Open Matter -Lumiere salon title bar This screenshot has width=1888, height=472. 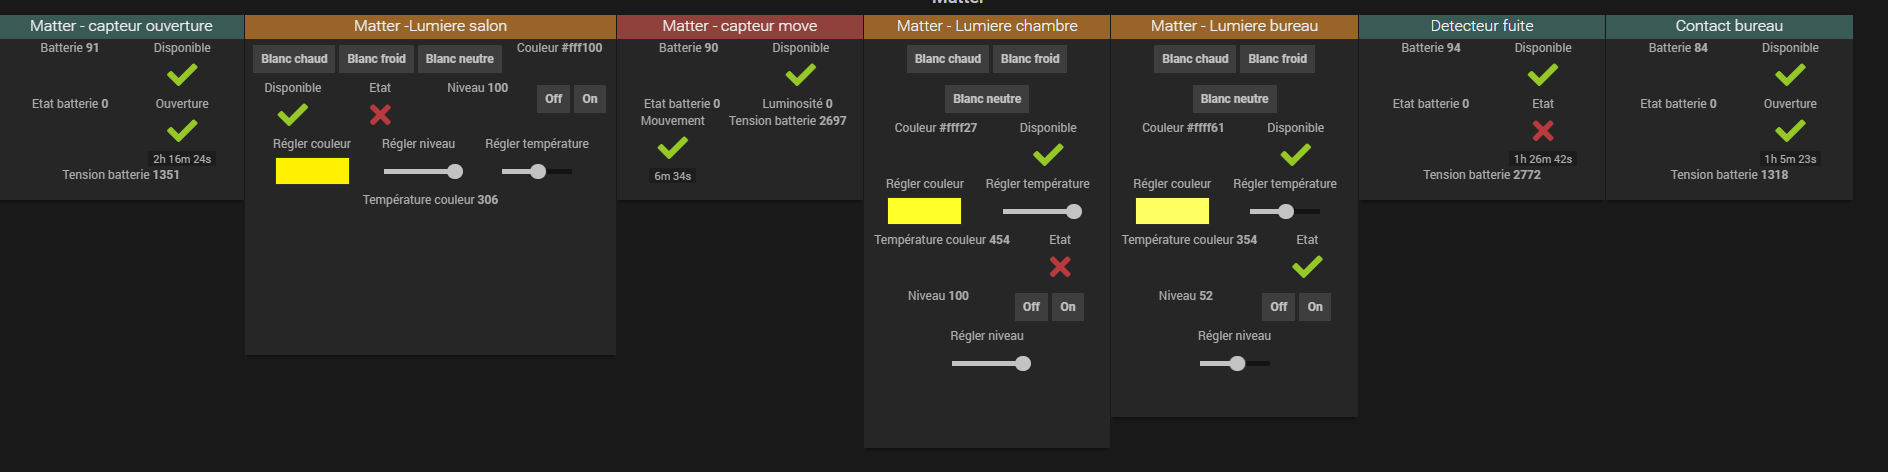(x=430, y=26)
